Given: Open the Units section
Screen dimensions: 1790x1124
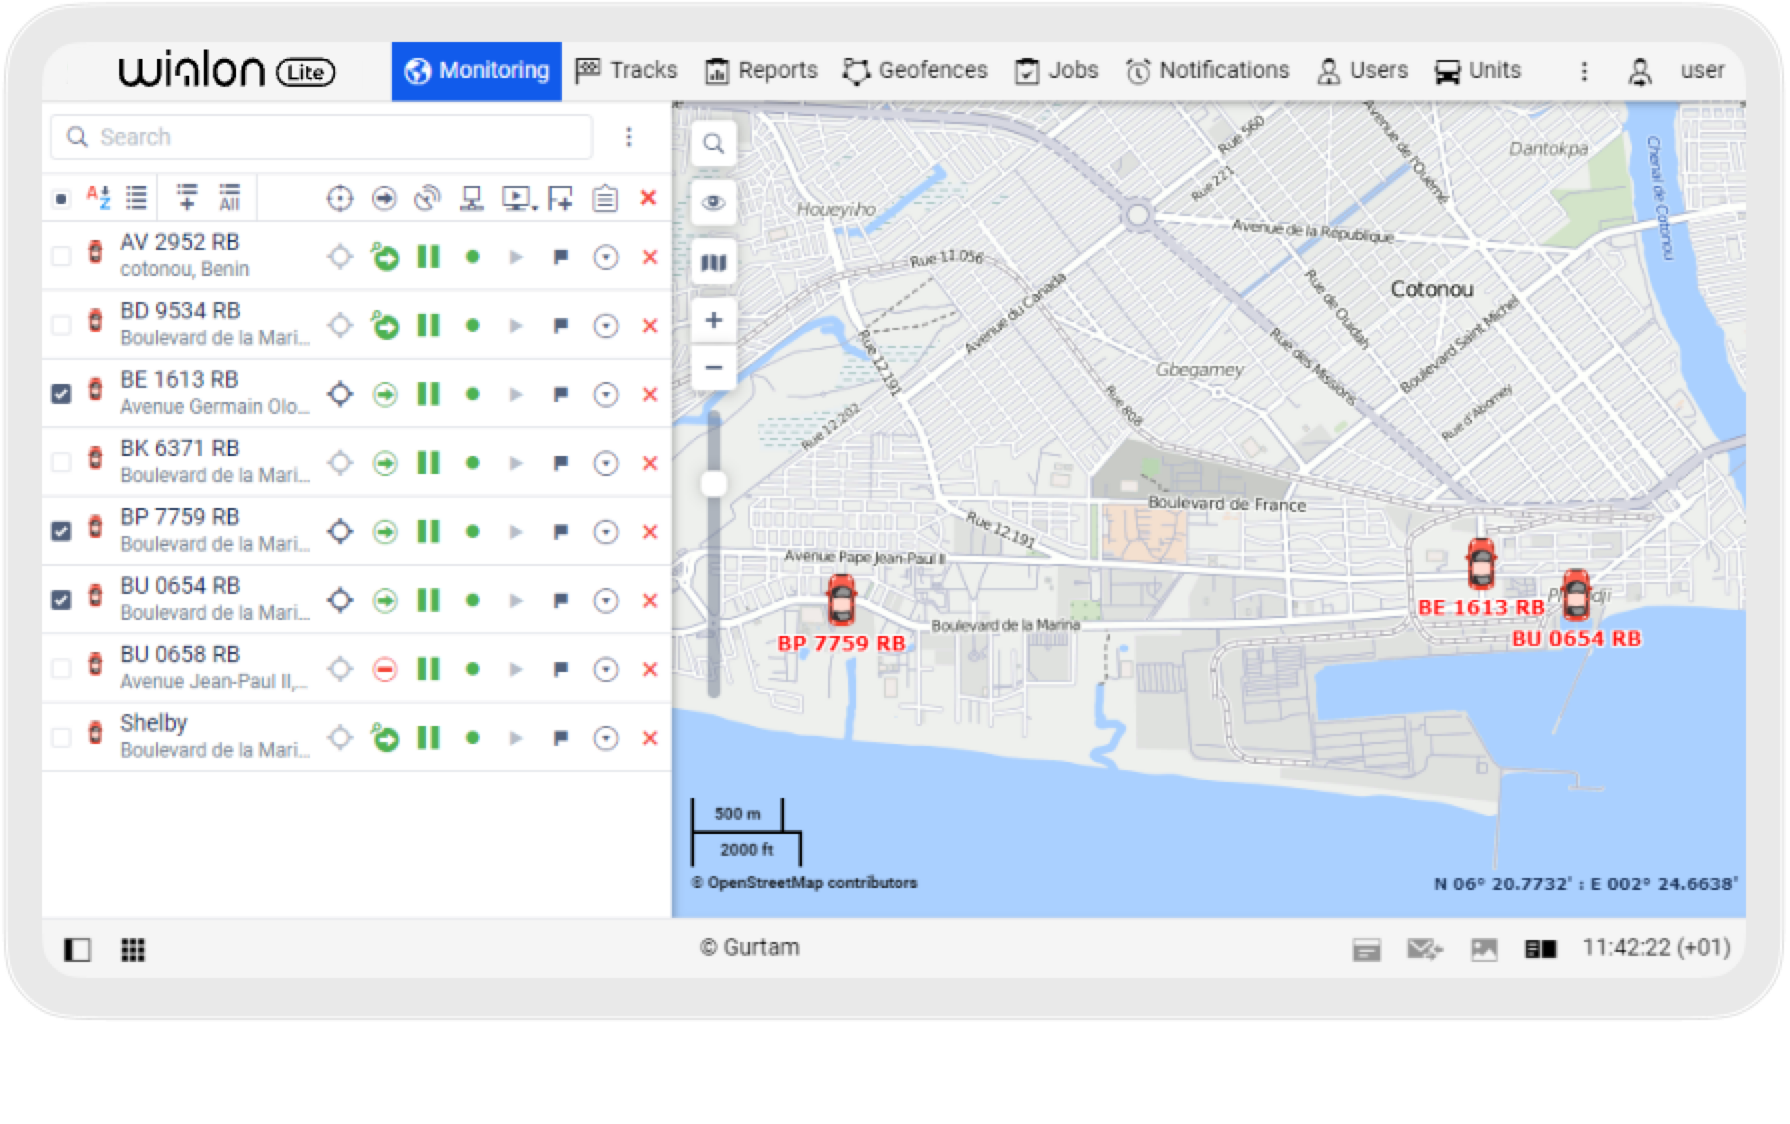Looking at the screenshot, I should 1477,71.
